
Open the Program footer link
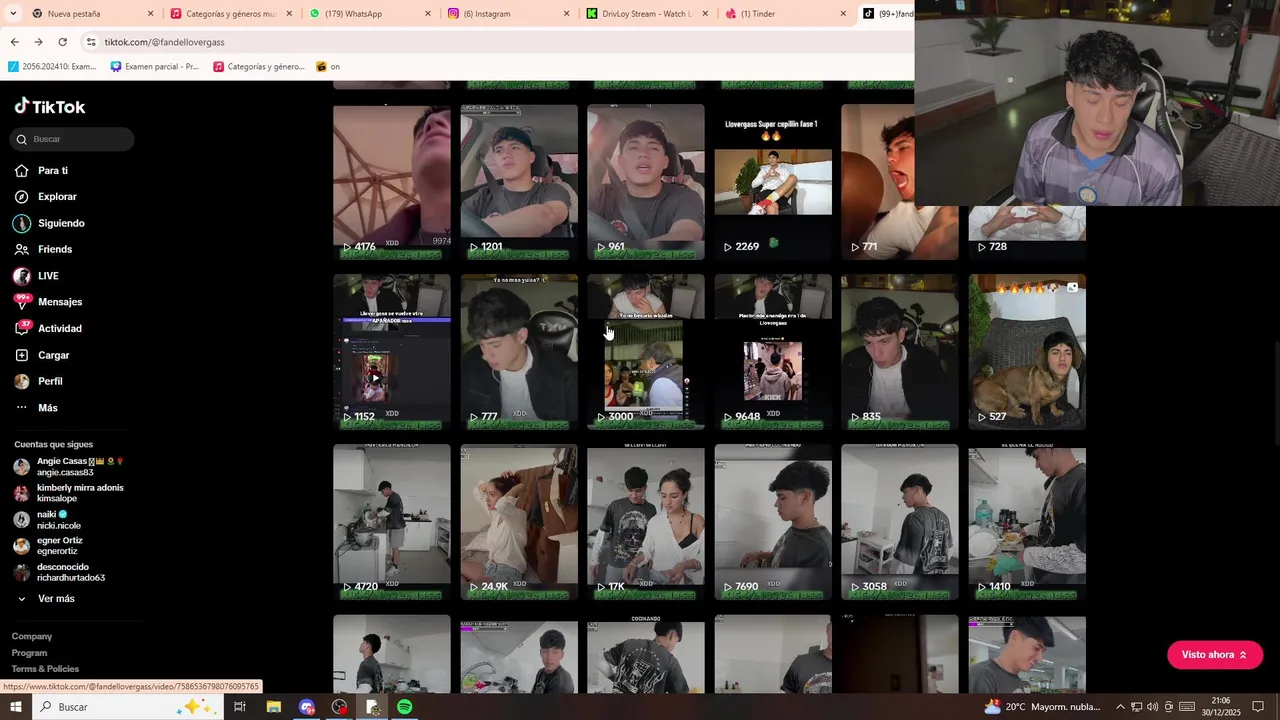point(30,653)
